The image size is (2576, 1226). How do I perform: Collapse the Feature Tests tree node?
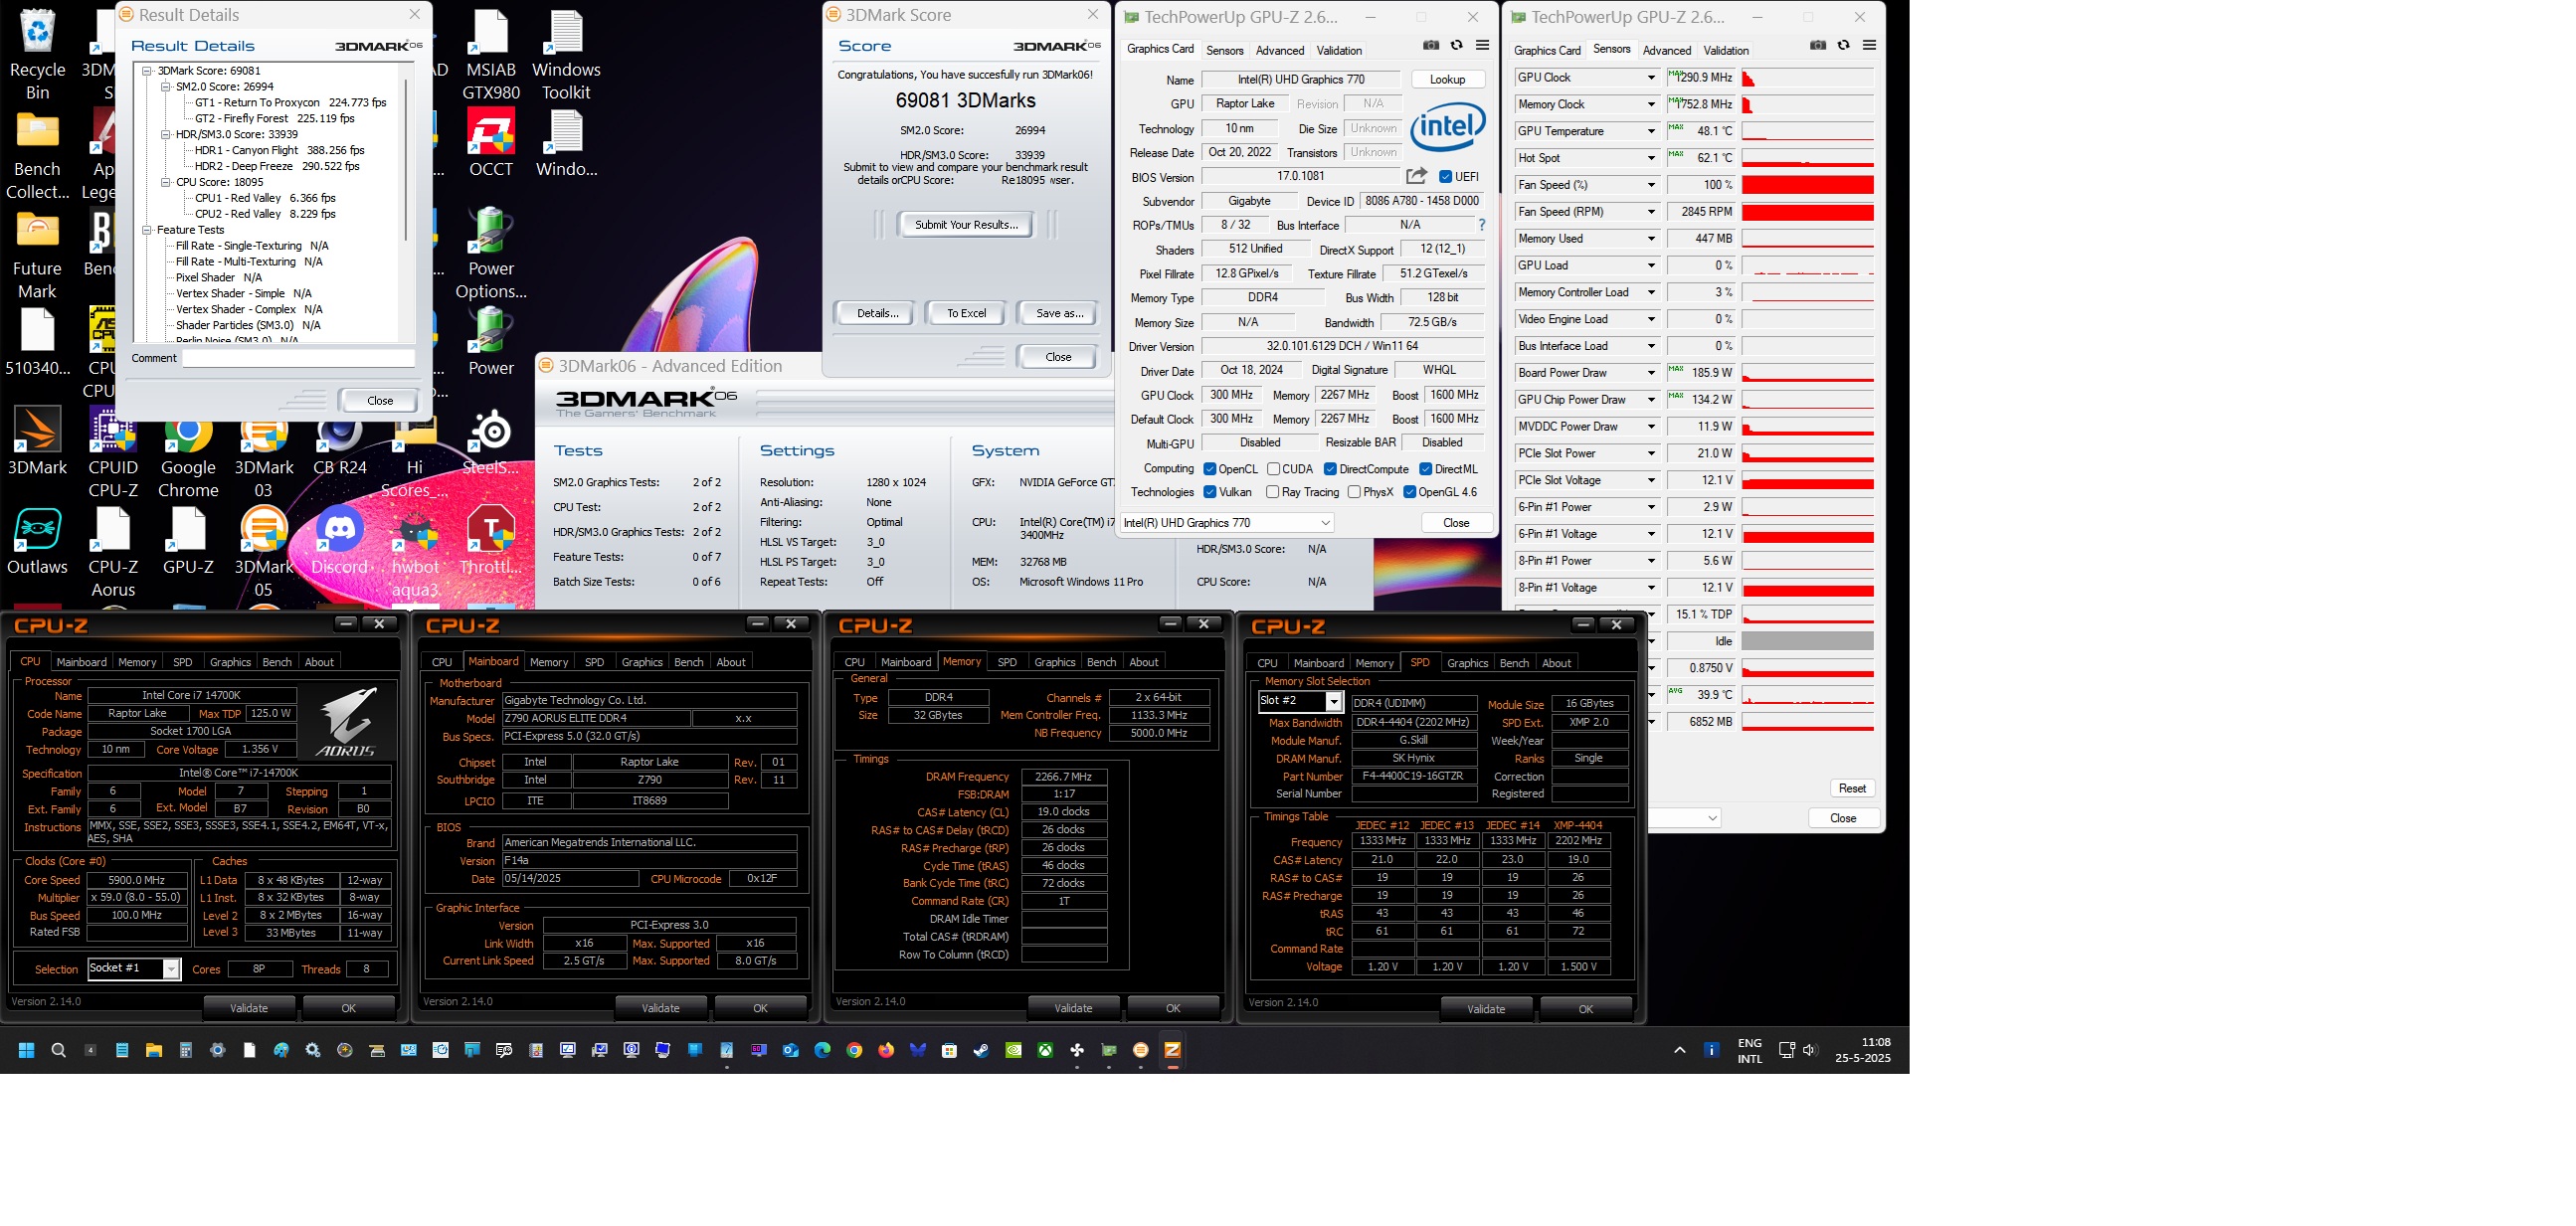pyautogui.click(x=147, y=230)
